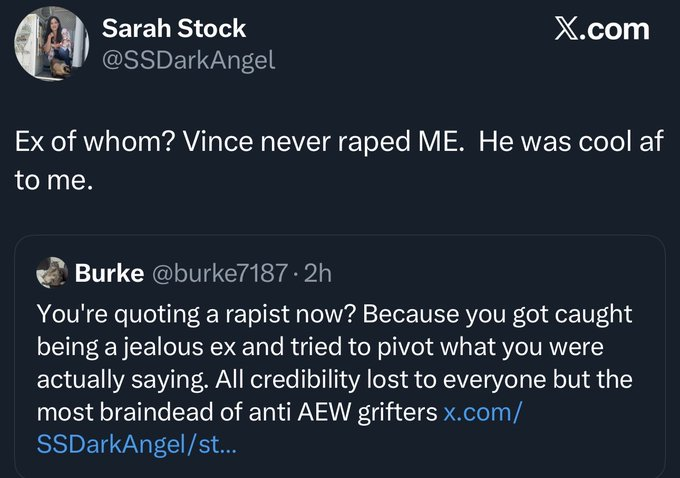
Task: Click the words "most braindead of anti"
Action: (x=137, y=411)
